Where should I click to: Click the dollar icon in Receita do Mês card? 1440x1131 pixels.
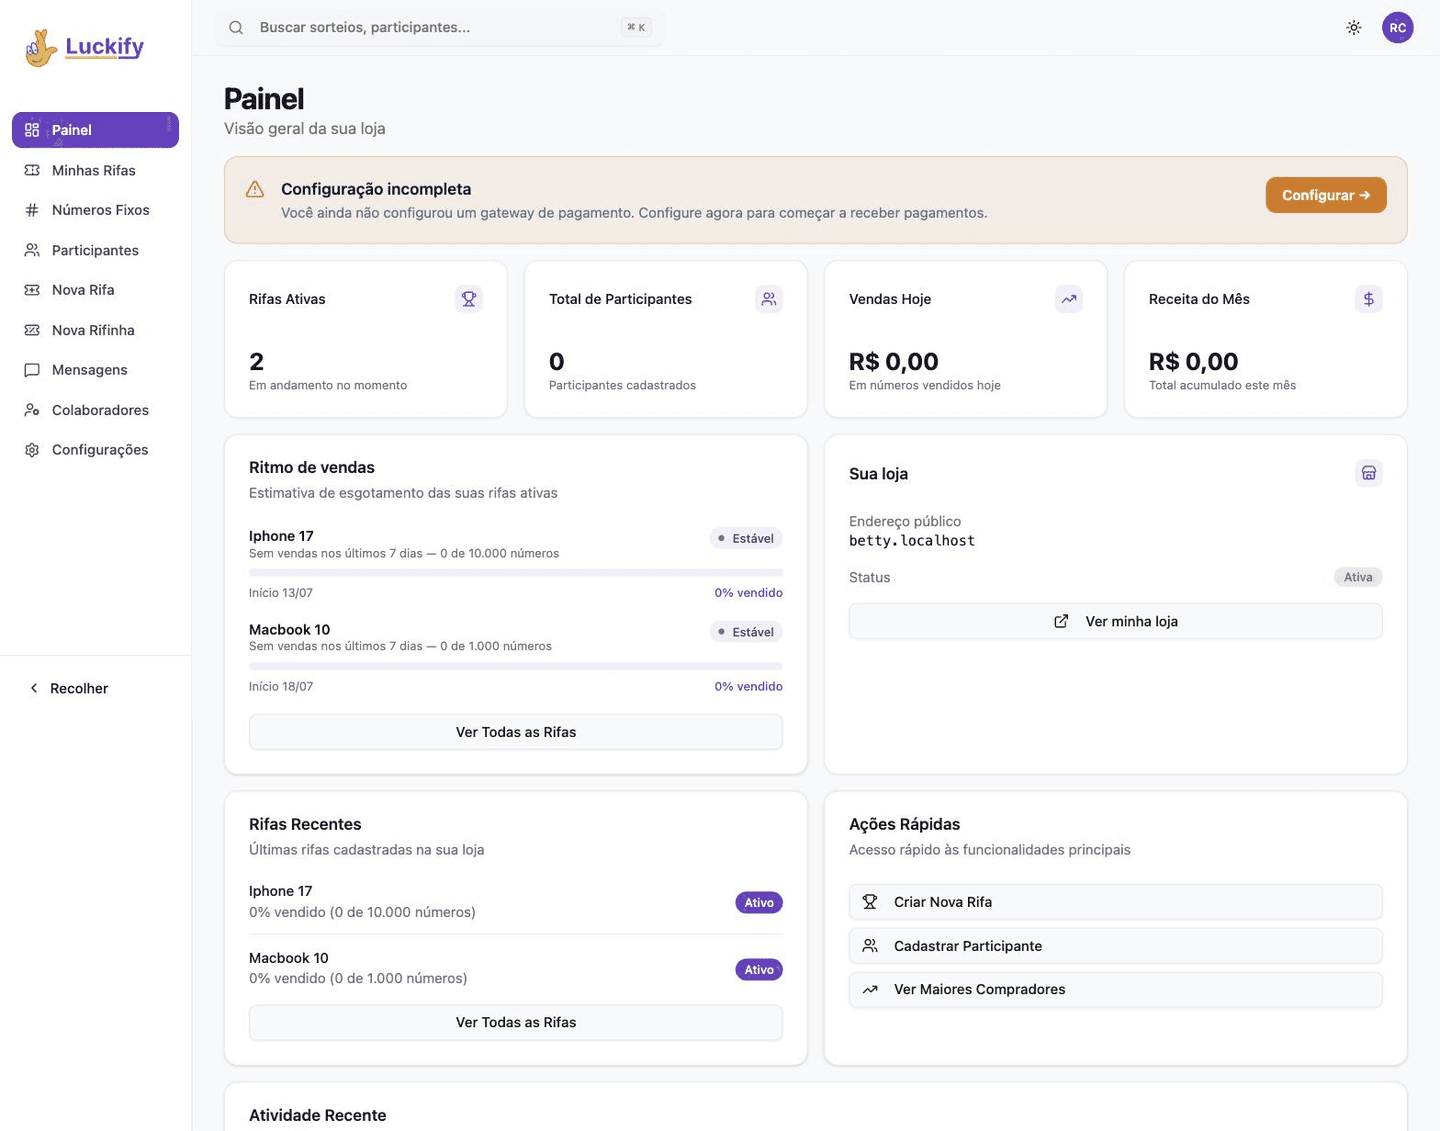(1369, 299)
